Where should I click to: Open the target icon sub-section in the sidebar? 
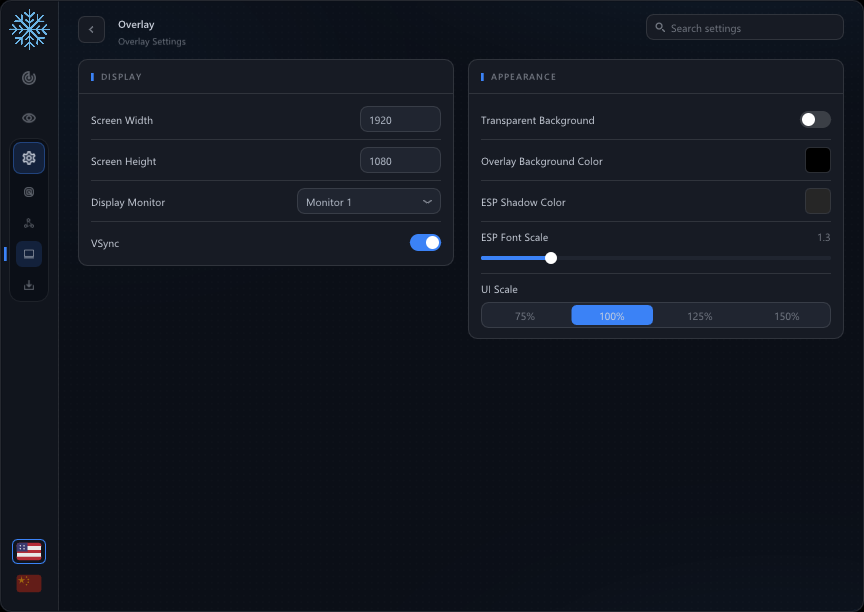point(29,192)
